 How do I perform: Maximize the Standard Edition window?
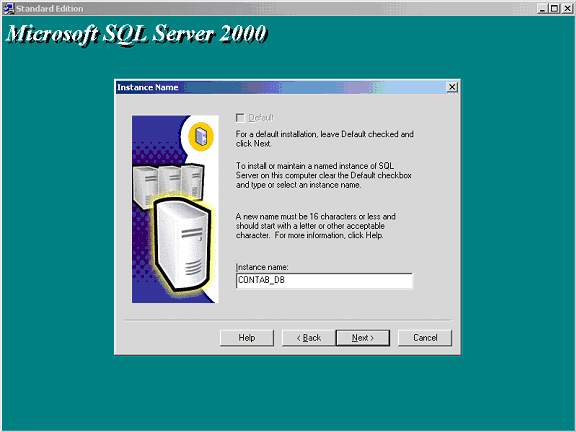pyautogui.click(x=555, y=8)
